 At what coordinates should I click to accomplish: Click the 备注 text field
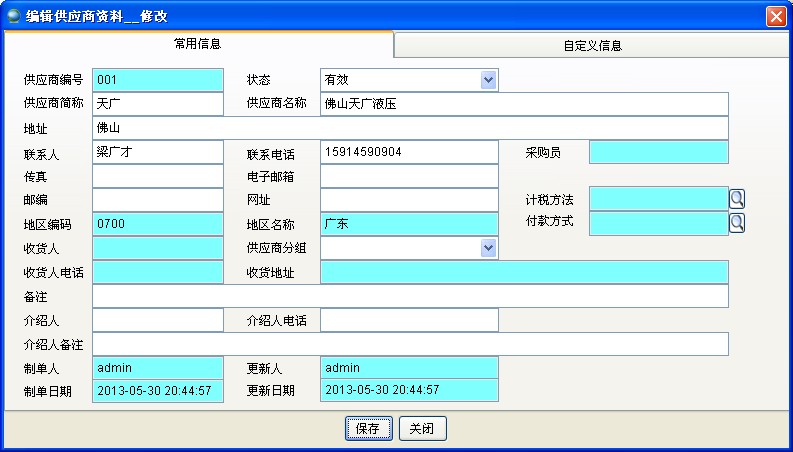pyautogui.click(x=410, y=296)
